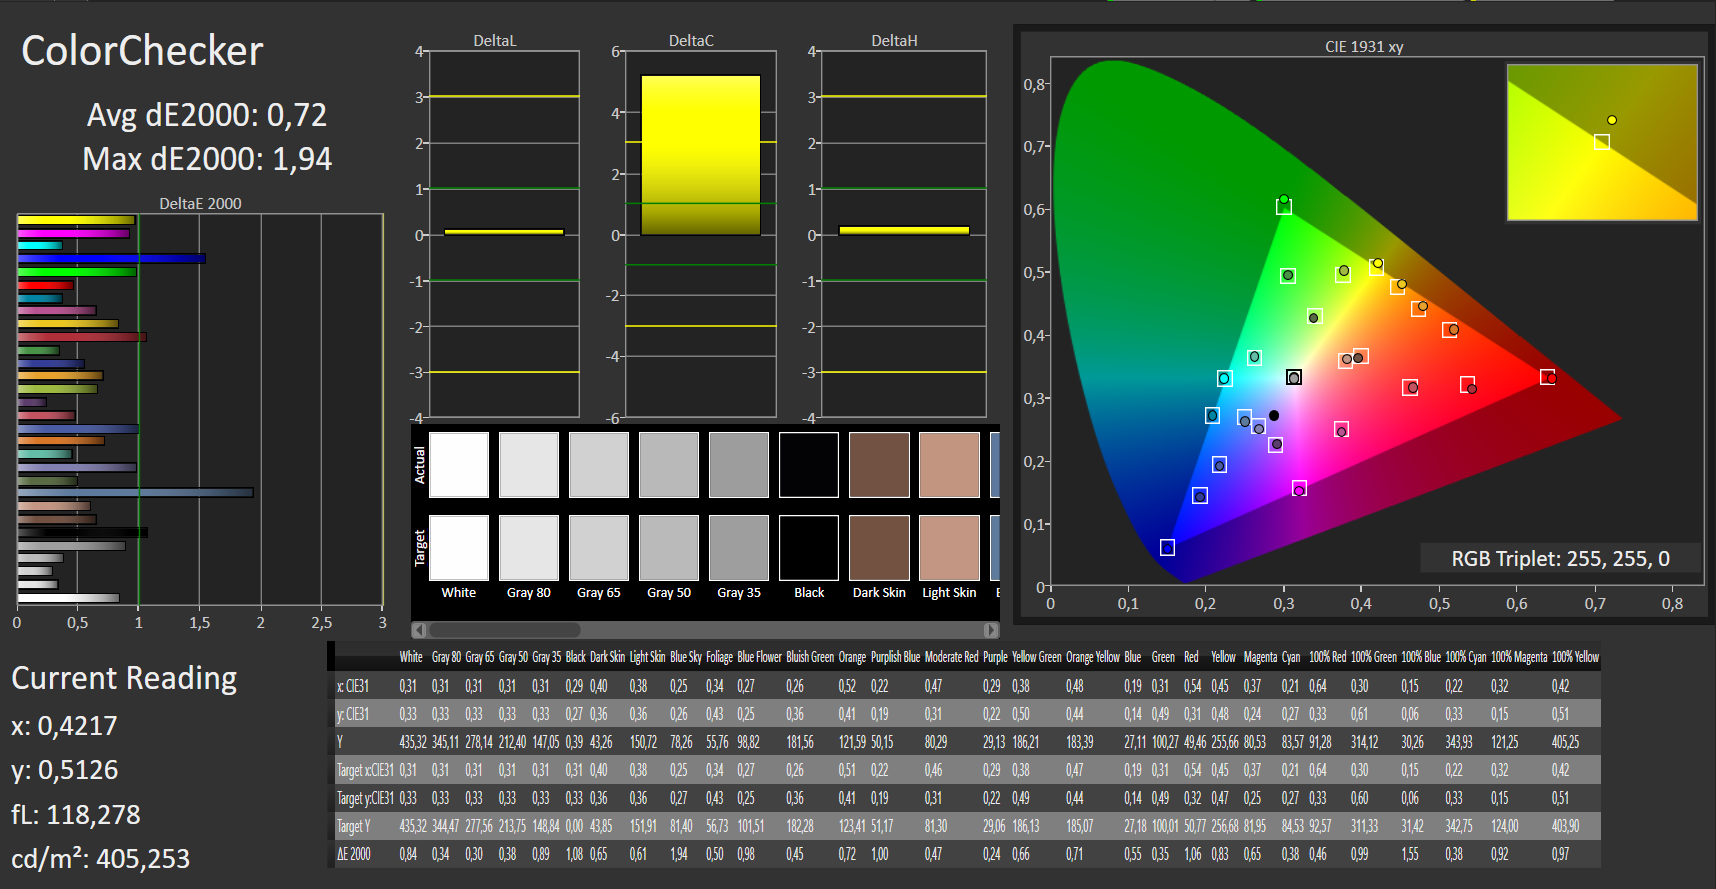Choose the Actual Black swatch
This screenshot has height=889, width=1716.
pyautogui.click(x=809, y=465)
